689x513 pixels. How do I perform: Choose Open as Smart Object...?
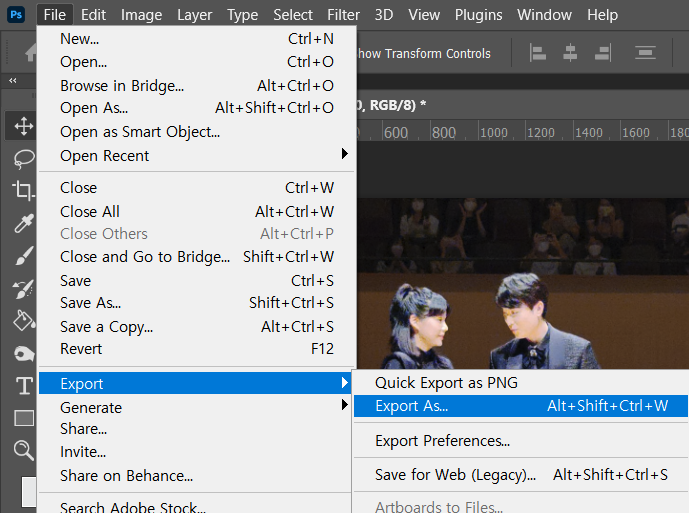point(197,132)
